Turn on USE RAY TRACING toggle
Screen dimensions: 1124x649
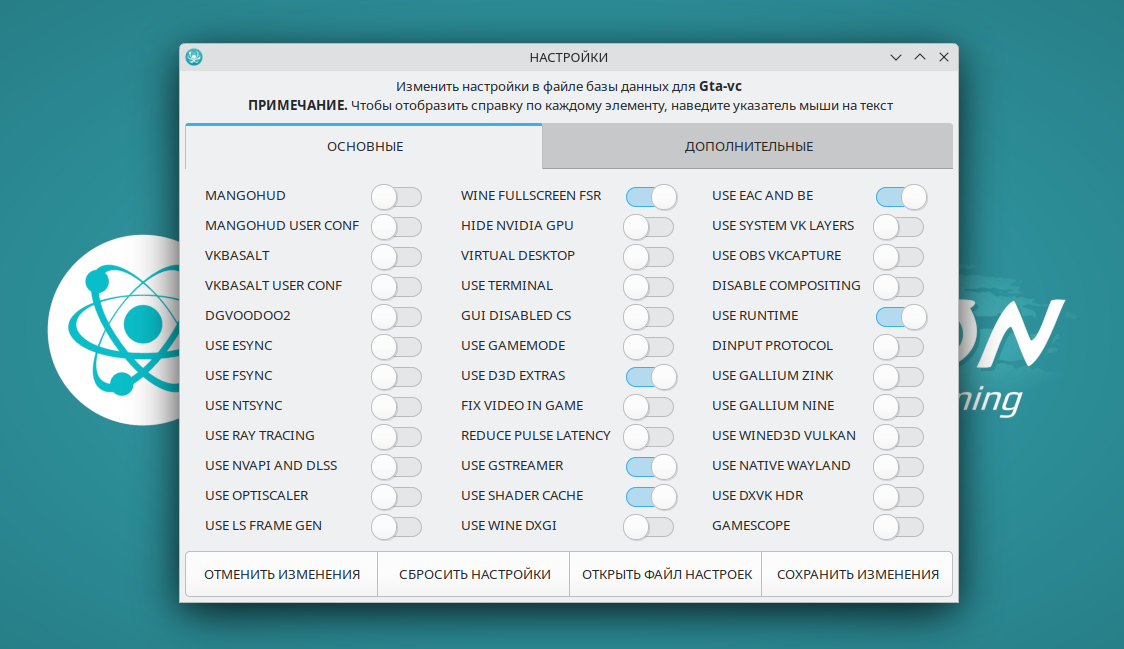(396, 436)
